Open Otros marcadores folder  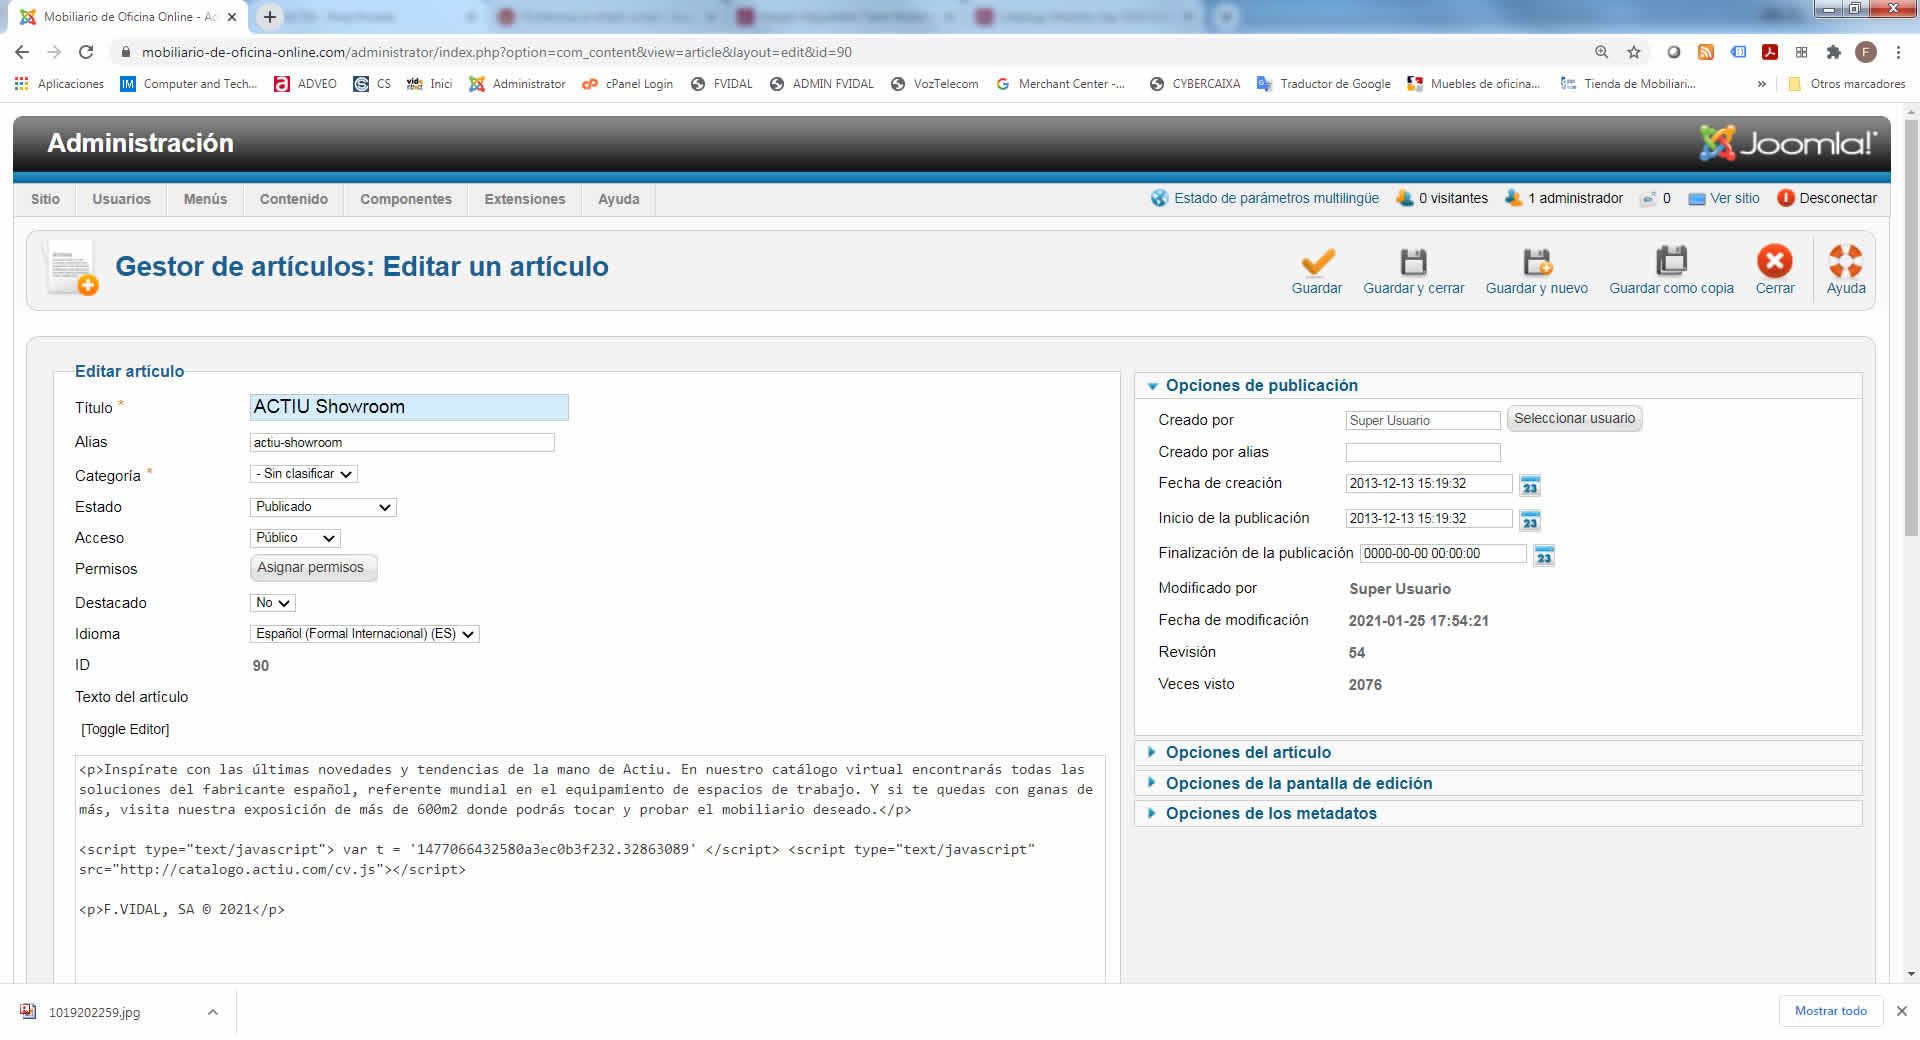[1846, 84]
